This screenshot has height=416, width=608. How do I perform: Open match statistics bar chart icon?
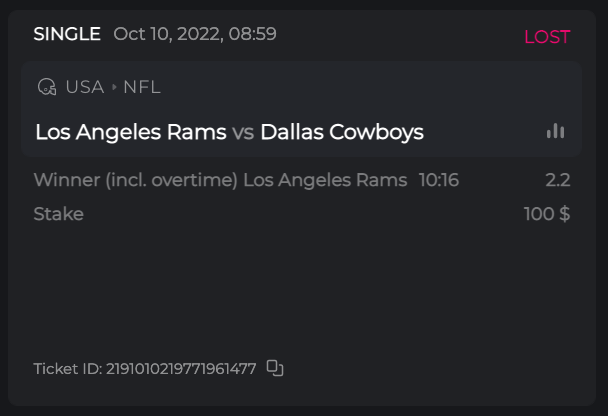[x=555, y=131]
